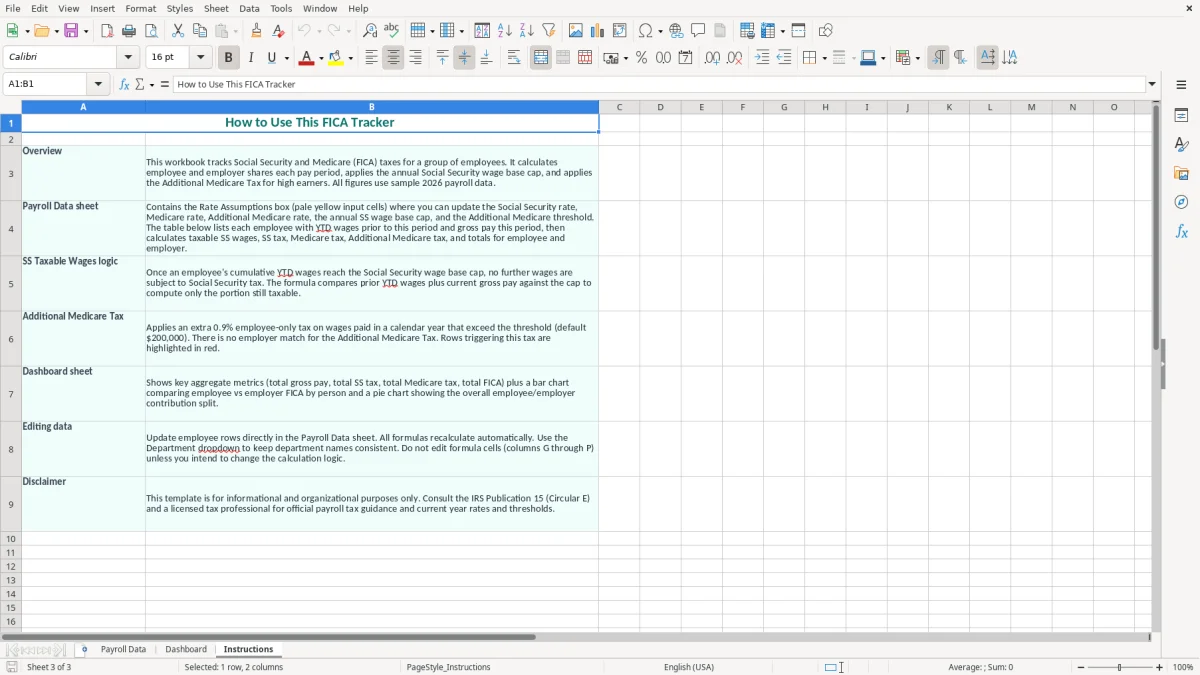Toggle Wrap Text
The image size is (1200, 675).
[514, 58]
